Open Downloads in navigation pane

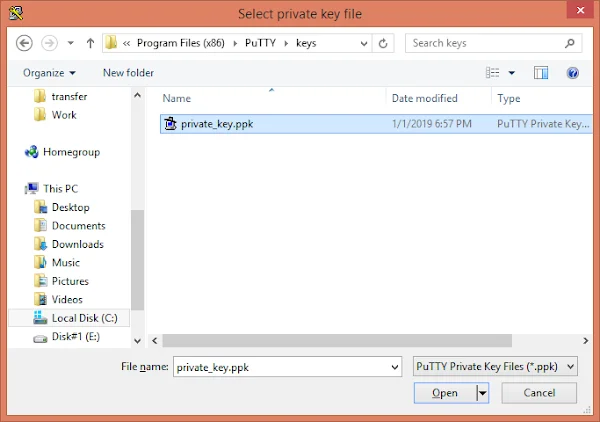pos(78,244)
